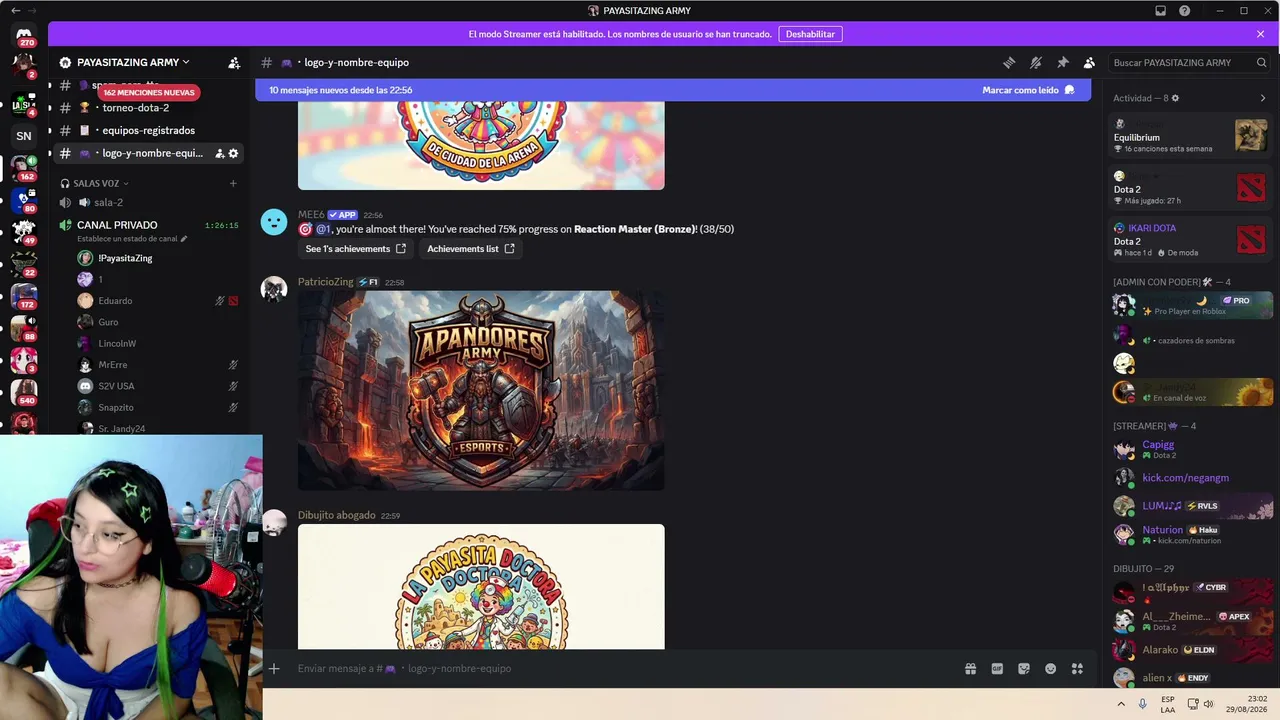The width and height of the screenshot is (1280, 720).
Task: Open Alarako's profile in member list
Action: coord(1190,650)
